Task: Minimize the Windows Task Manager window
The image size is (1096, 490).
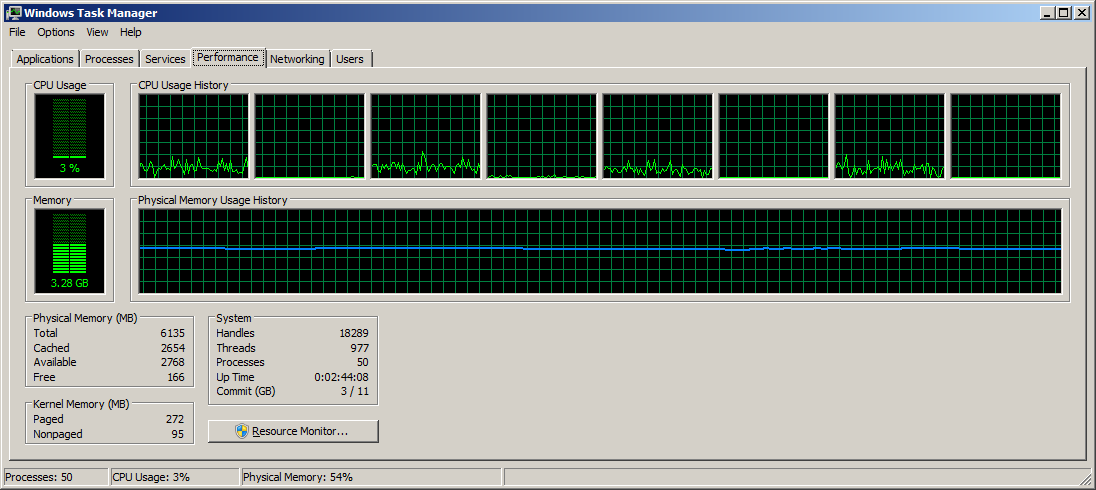Action: [x=1048, y=13]
